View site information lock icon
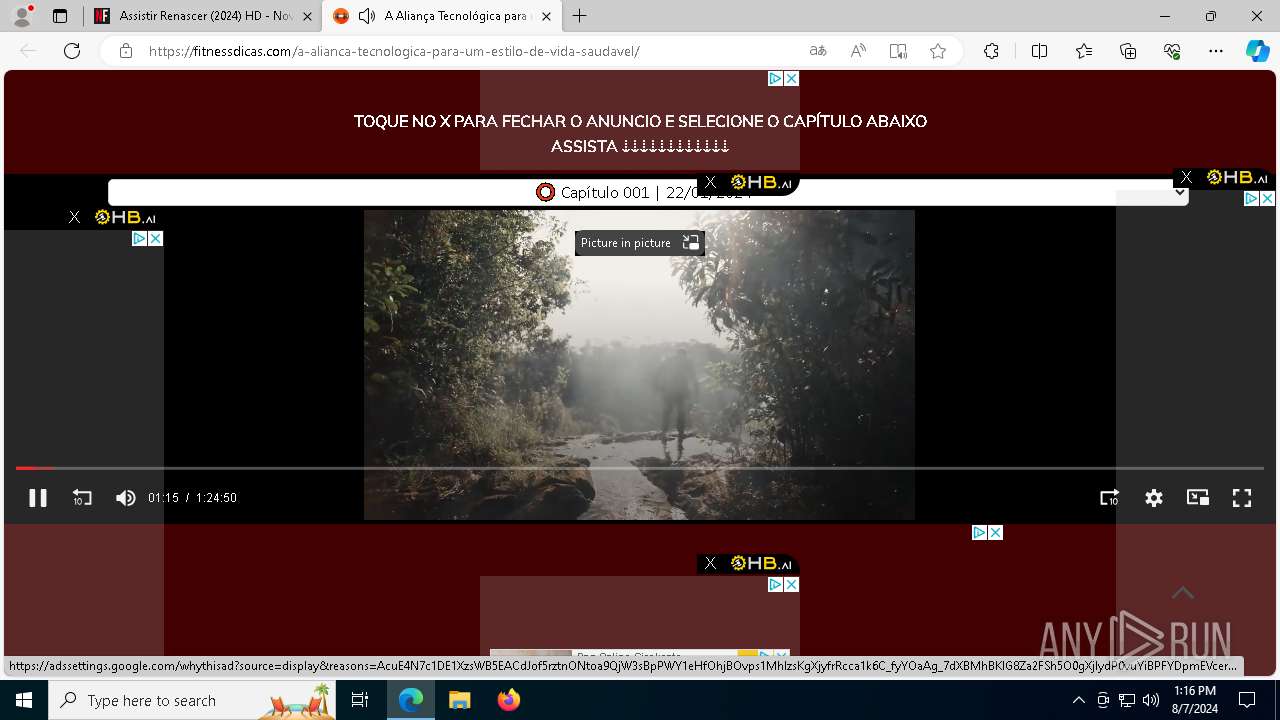The image size is (1280, 720). click(125, 51)
